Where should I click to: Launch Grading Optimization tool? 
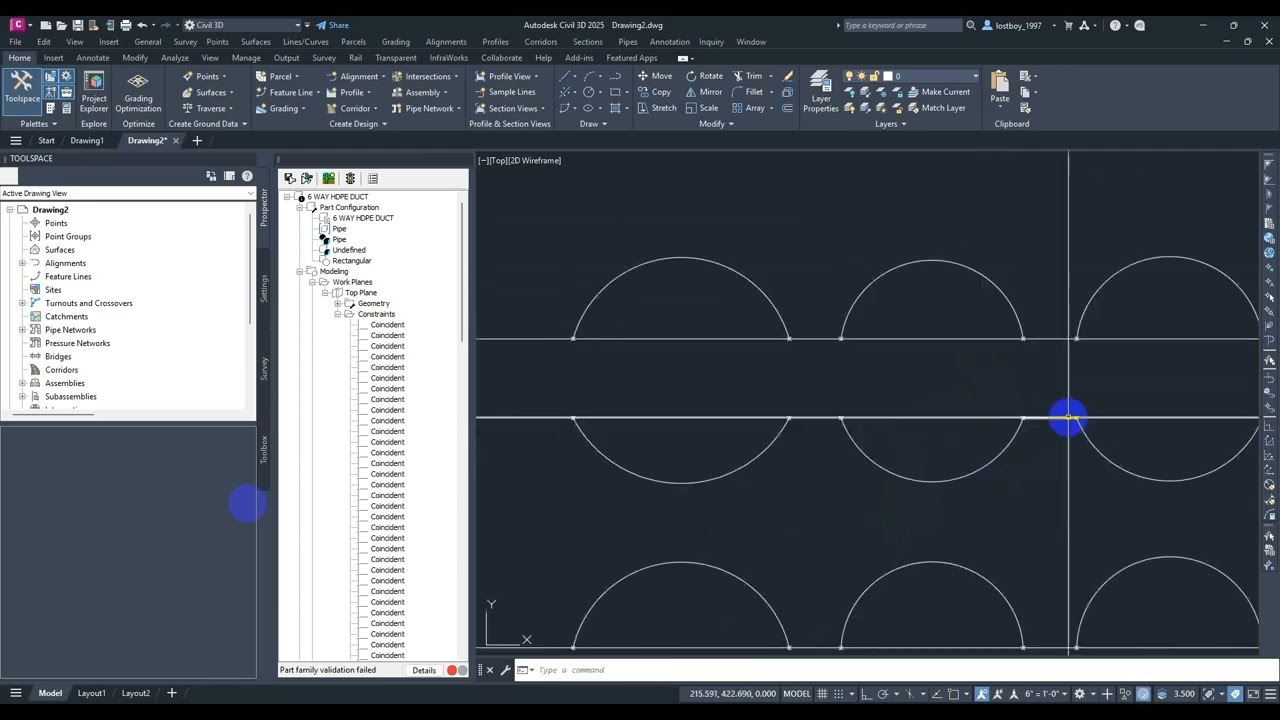[138, 91]
